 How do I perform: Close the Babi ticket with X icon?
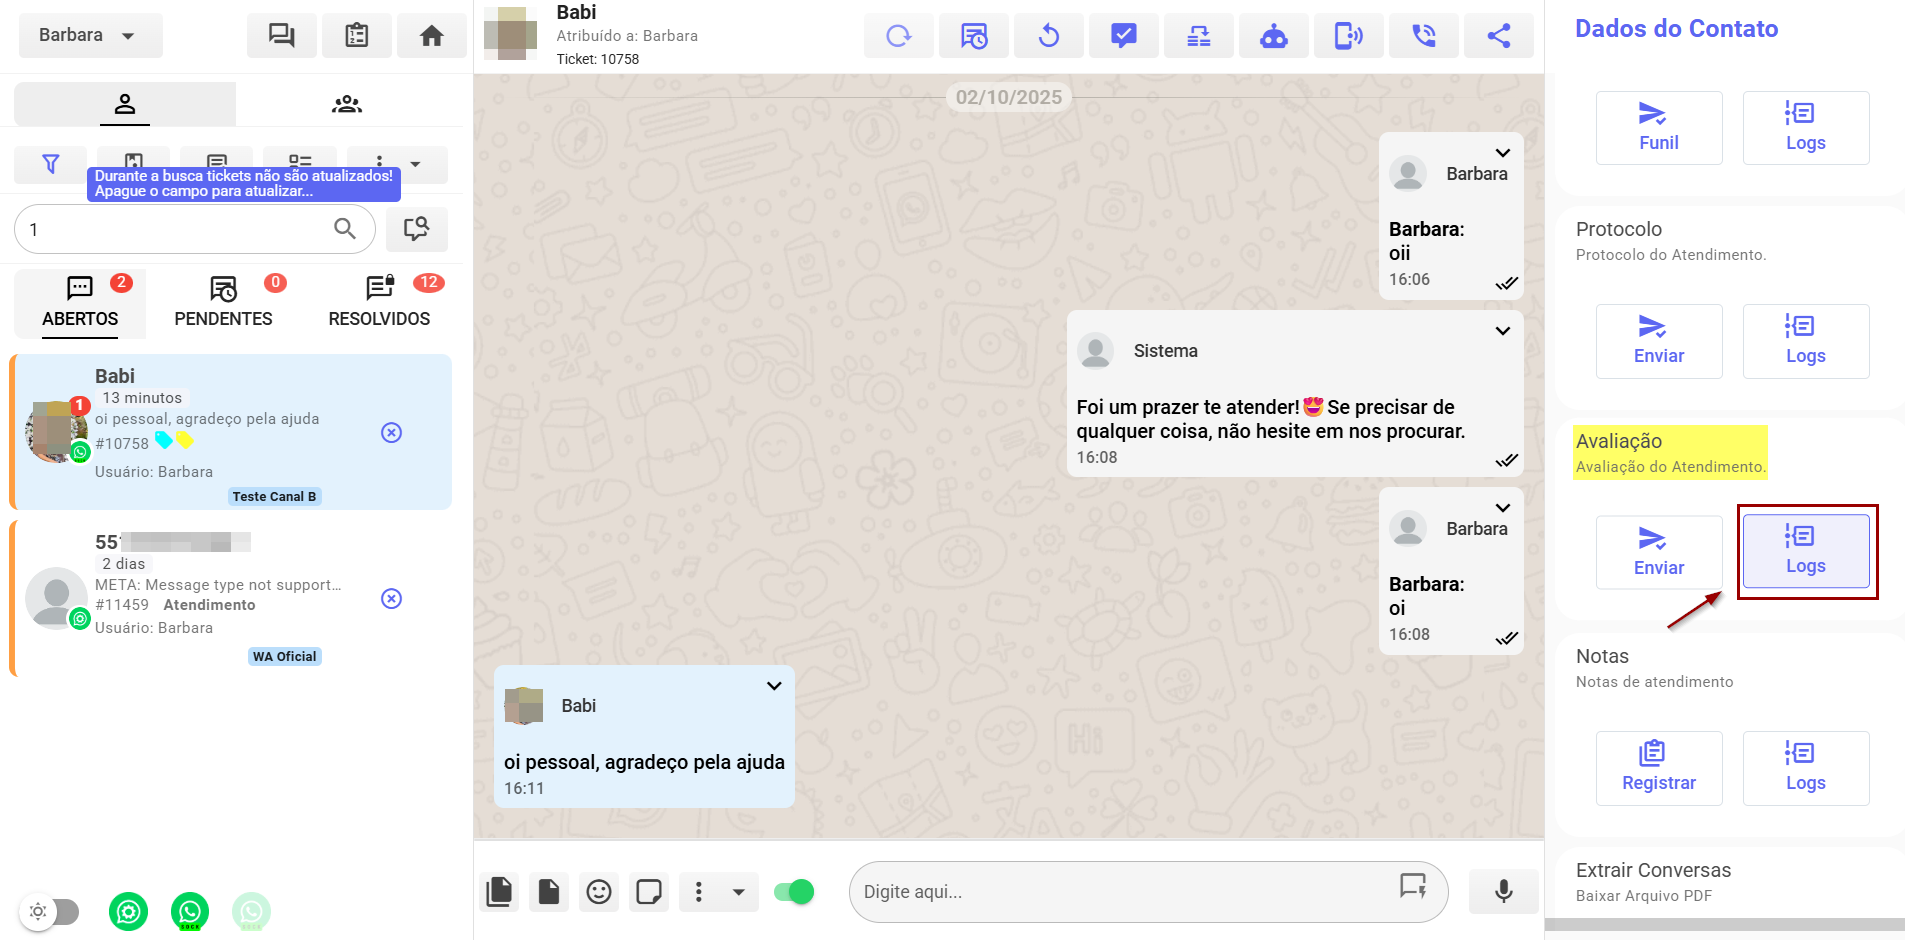[x=392, y=432]
